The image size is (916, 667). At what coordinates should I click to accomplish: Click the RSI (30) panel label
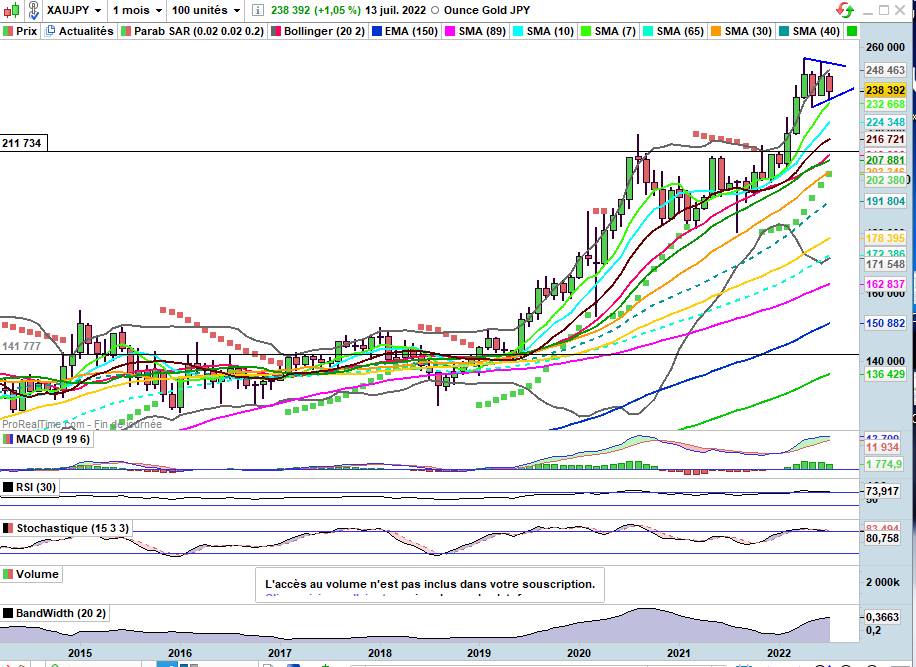tap(36, 487)
